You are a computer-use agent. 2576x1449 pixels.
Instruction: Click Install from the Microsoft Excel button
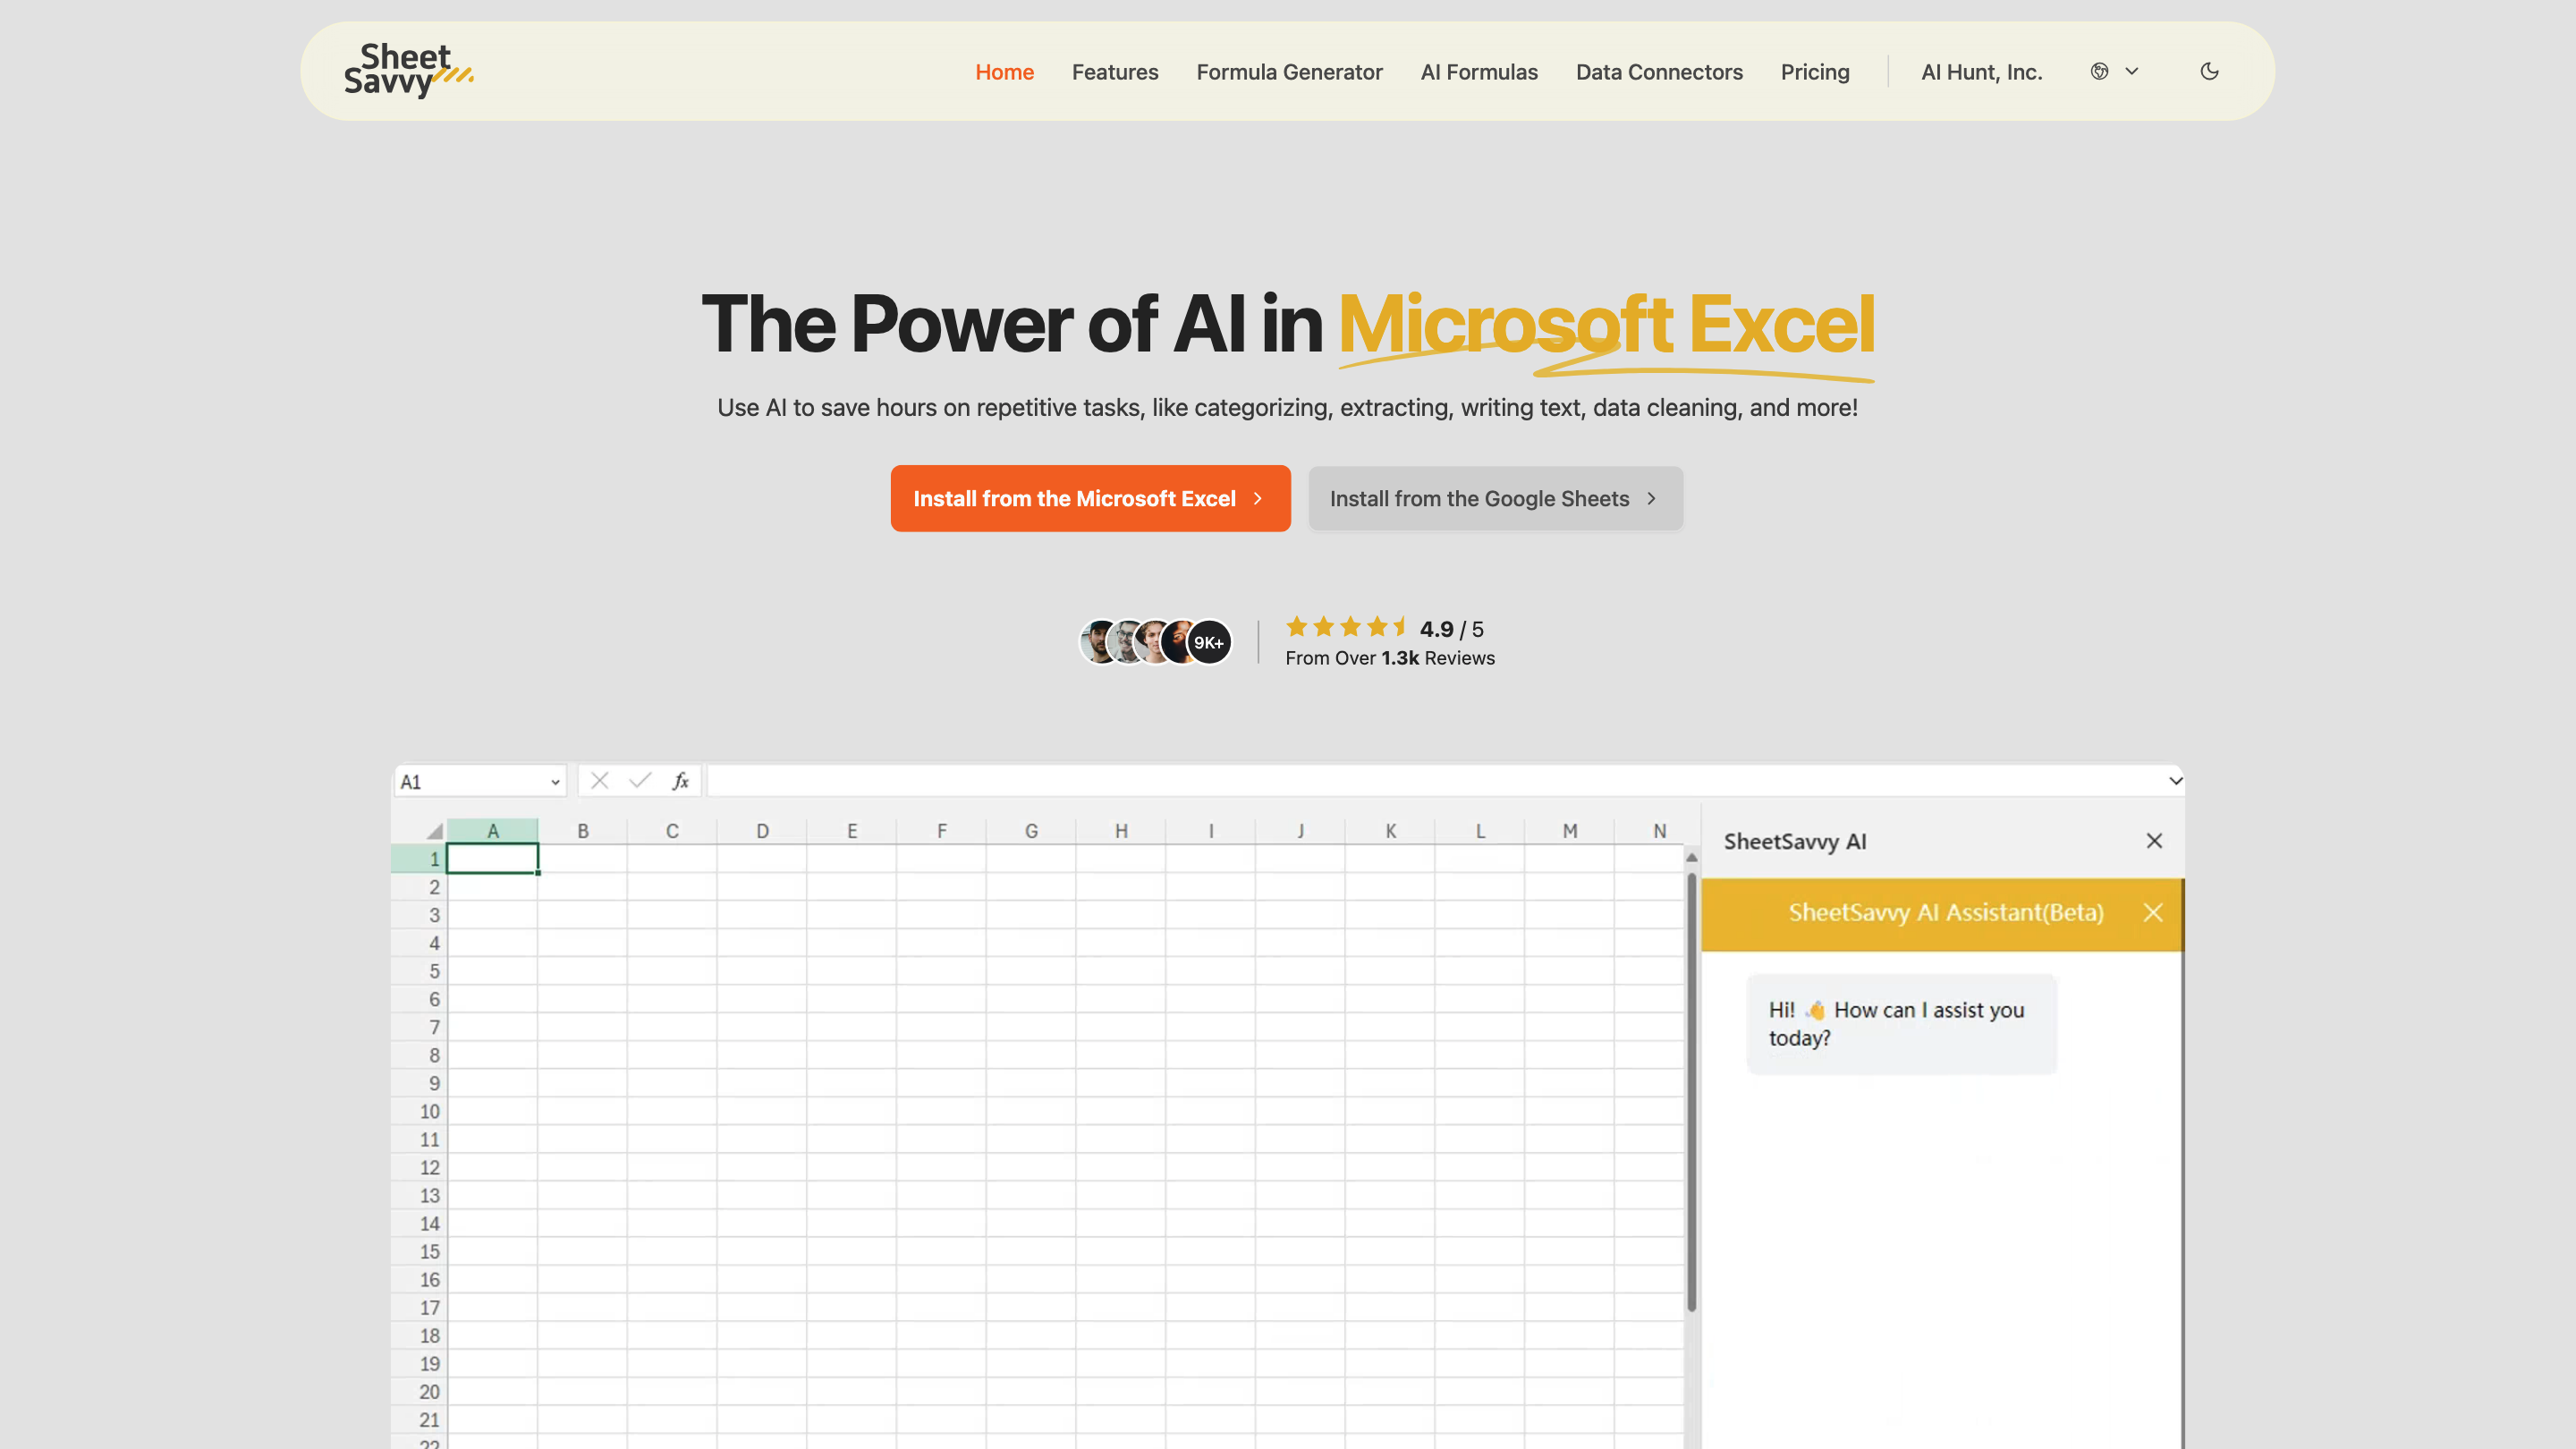[x=1089, y=498]
